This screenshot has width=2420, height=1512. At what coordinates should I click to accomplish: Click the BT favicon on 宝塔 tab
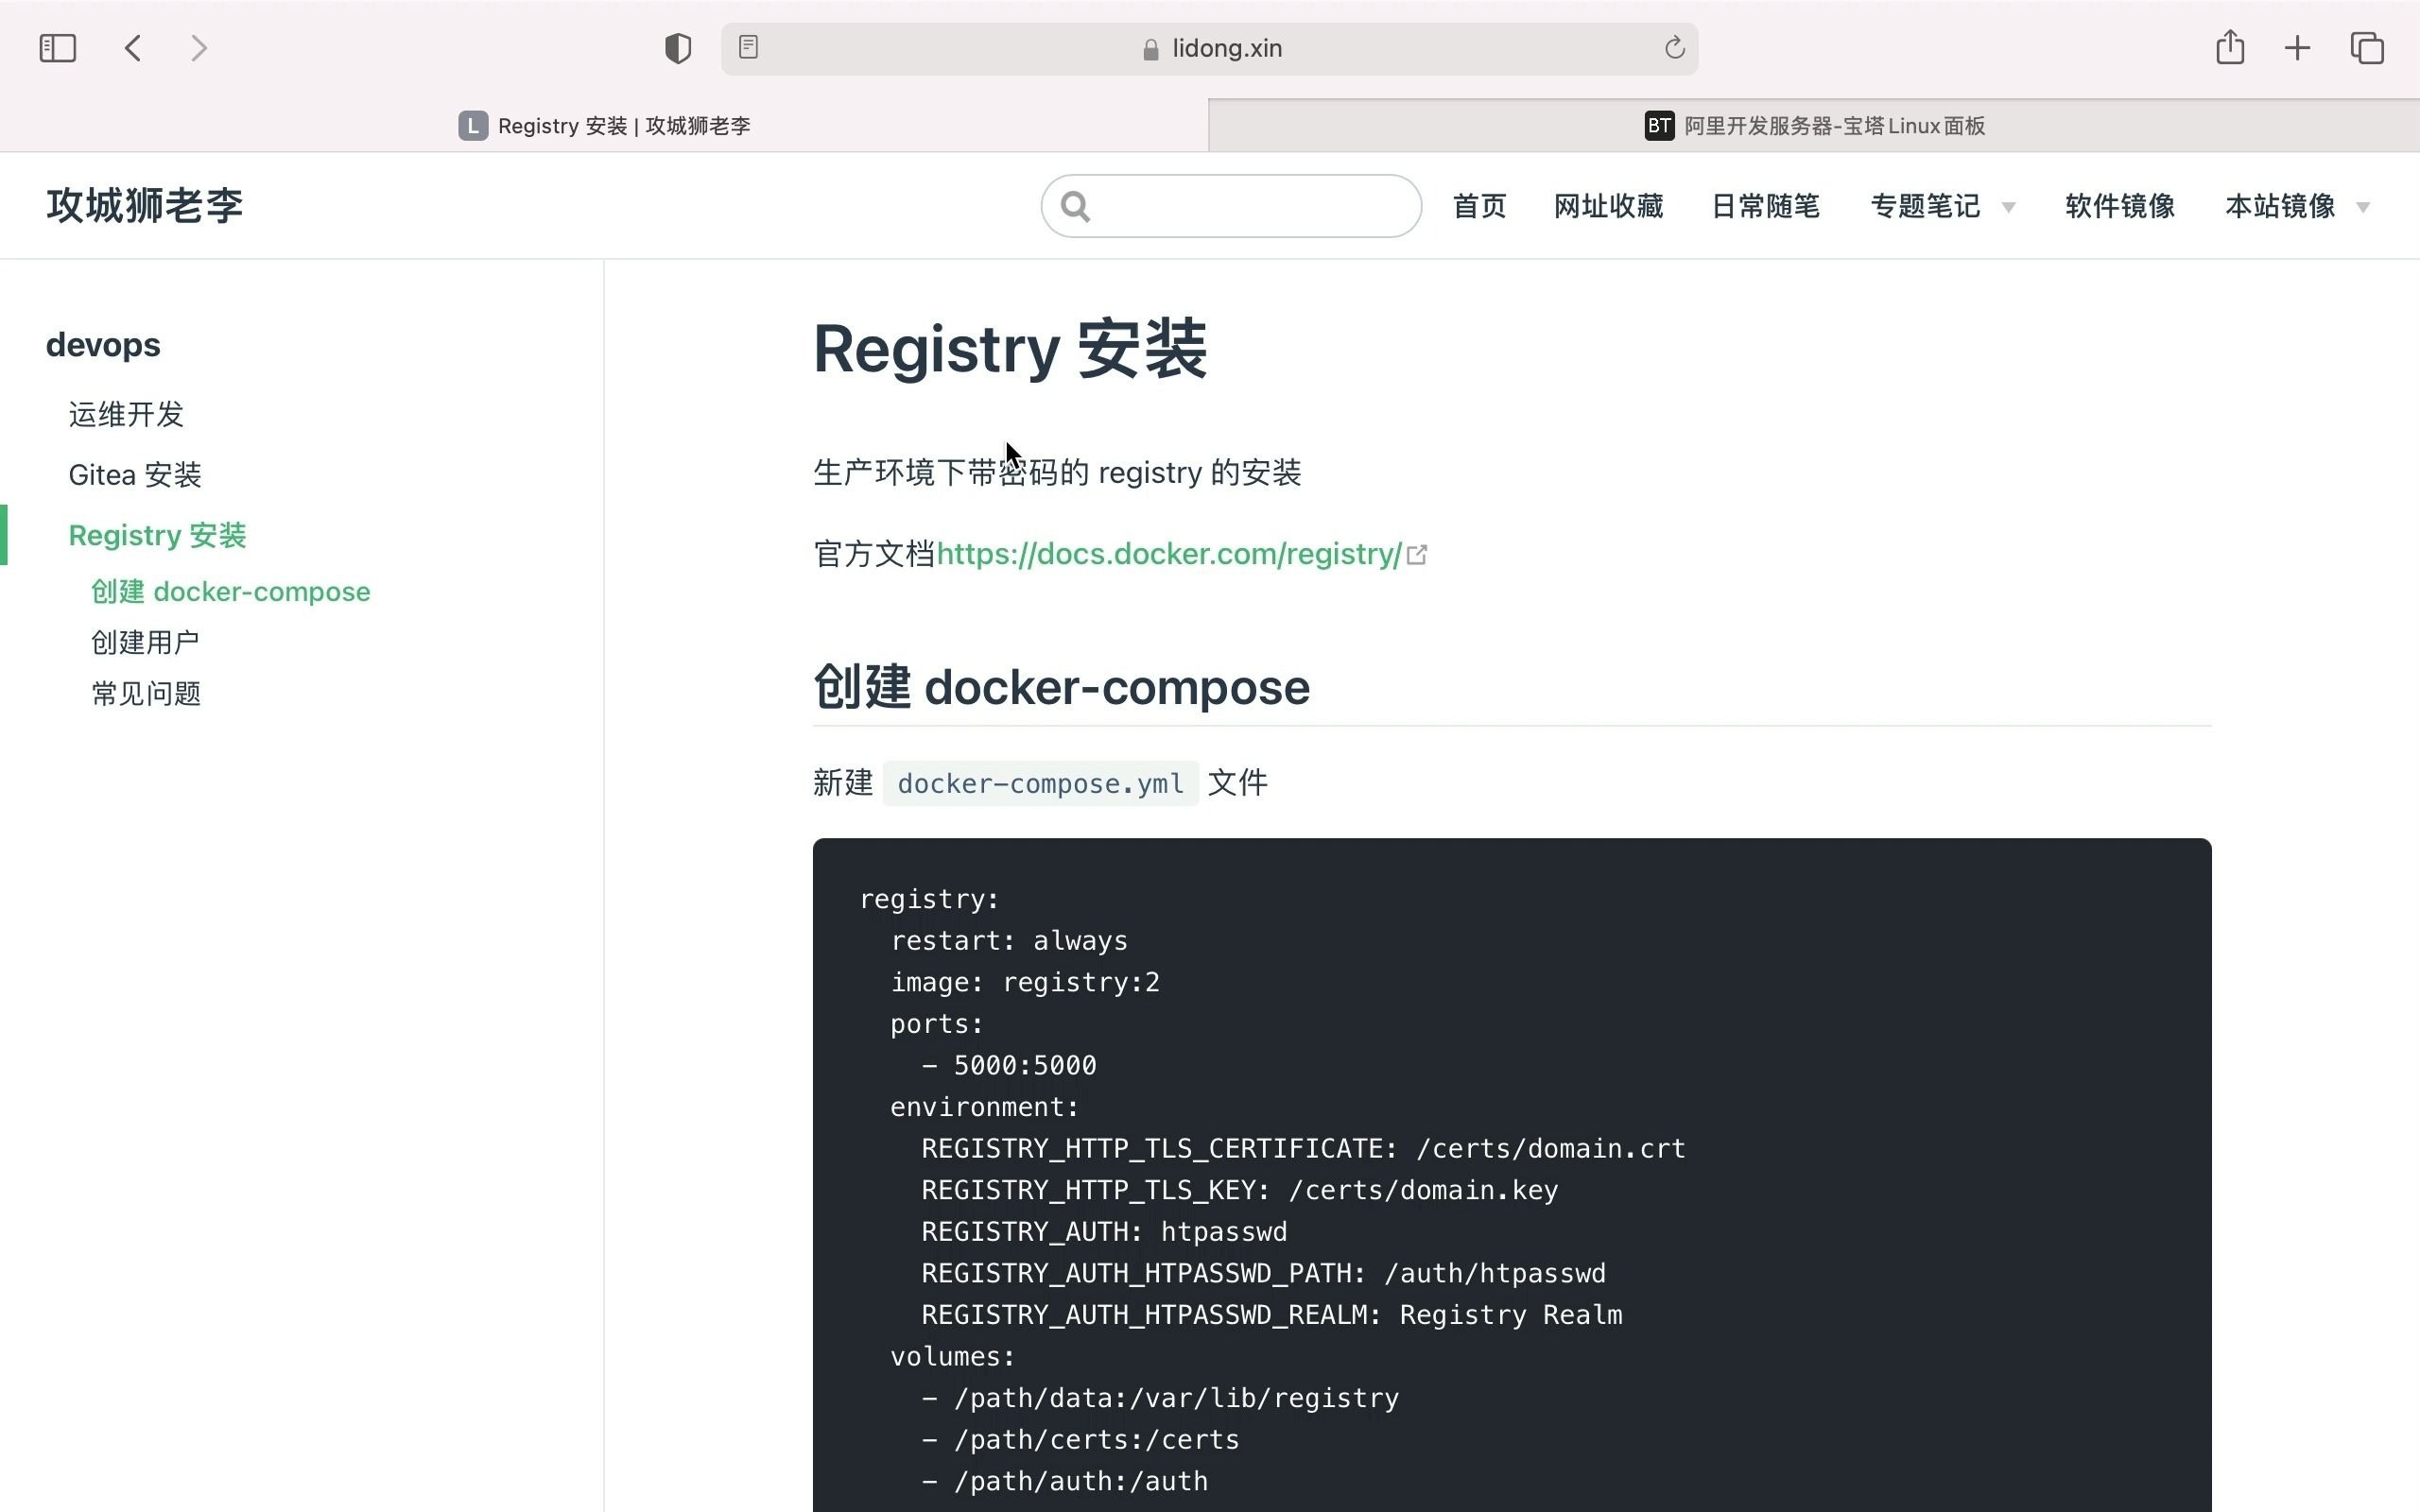click(1659, 126)
